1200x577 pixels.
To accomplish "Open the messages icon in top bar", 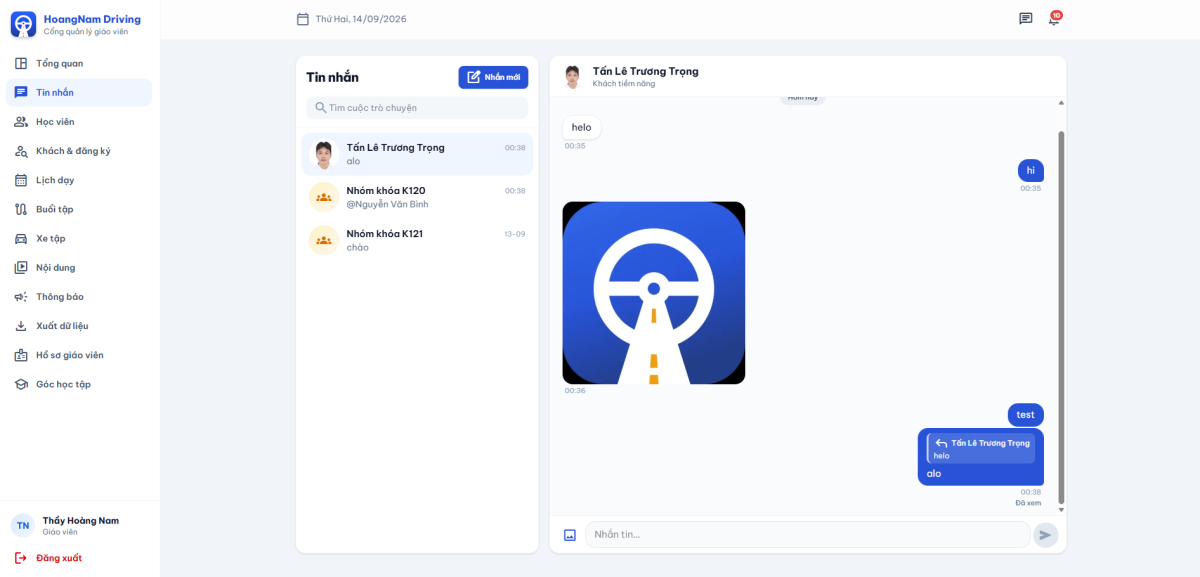I will coord(1025,19).
